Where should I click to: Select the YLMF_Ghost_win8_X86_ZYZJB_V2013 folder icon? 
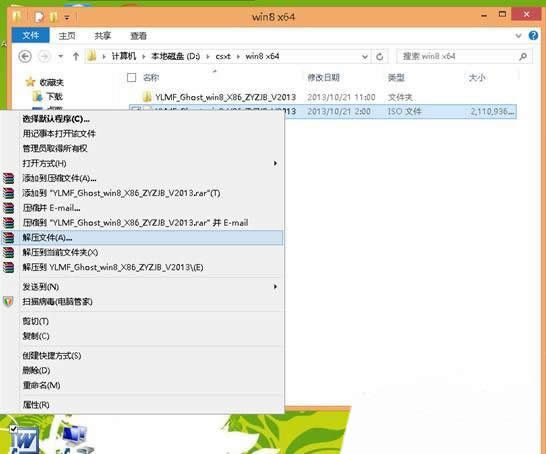click(147, 96)
